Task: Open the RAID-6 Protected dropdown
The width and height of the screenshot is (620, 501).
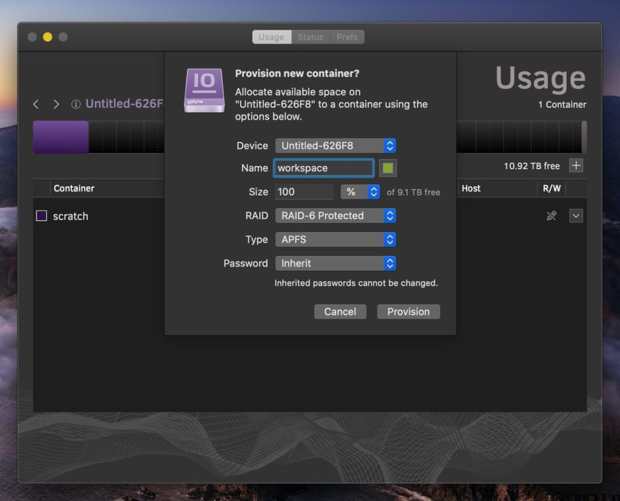Action: 336,216
